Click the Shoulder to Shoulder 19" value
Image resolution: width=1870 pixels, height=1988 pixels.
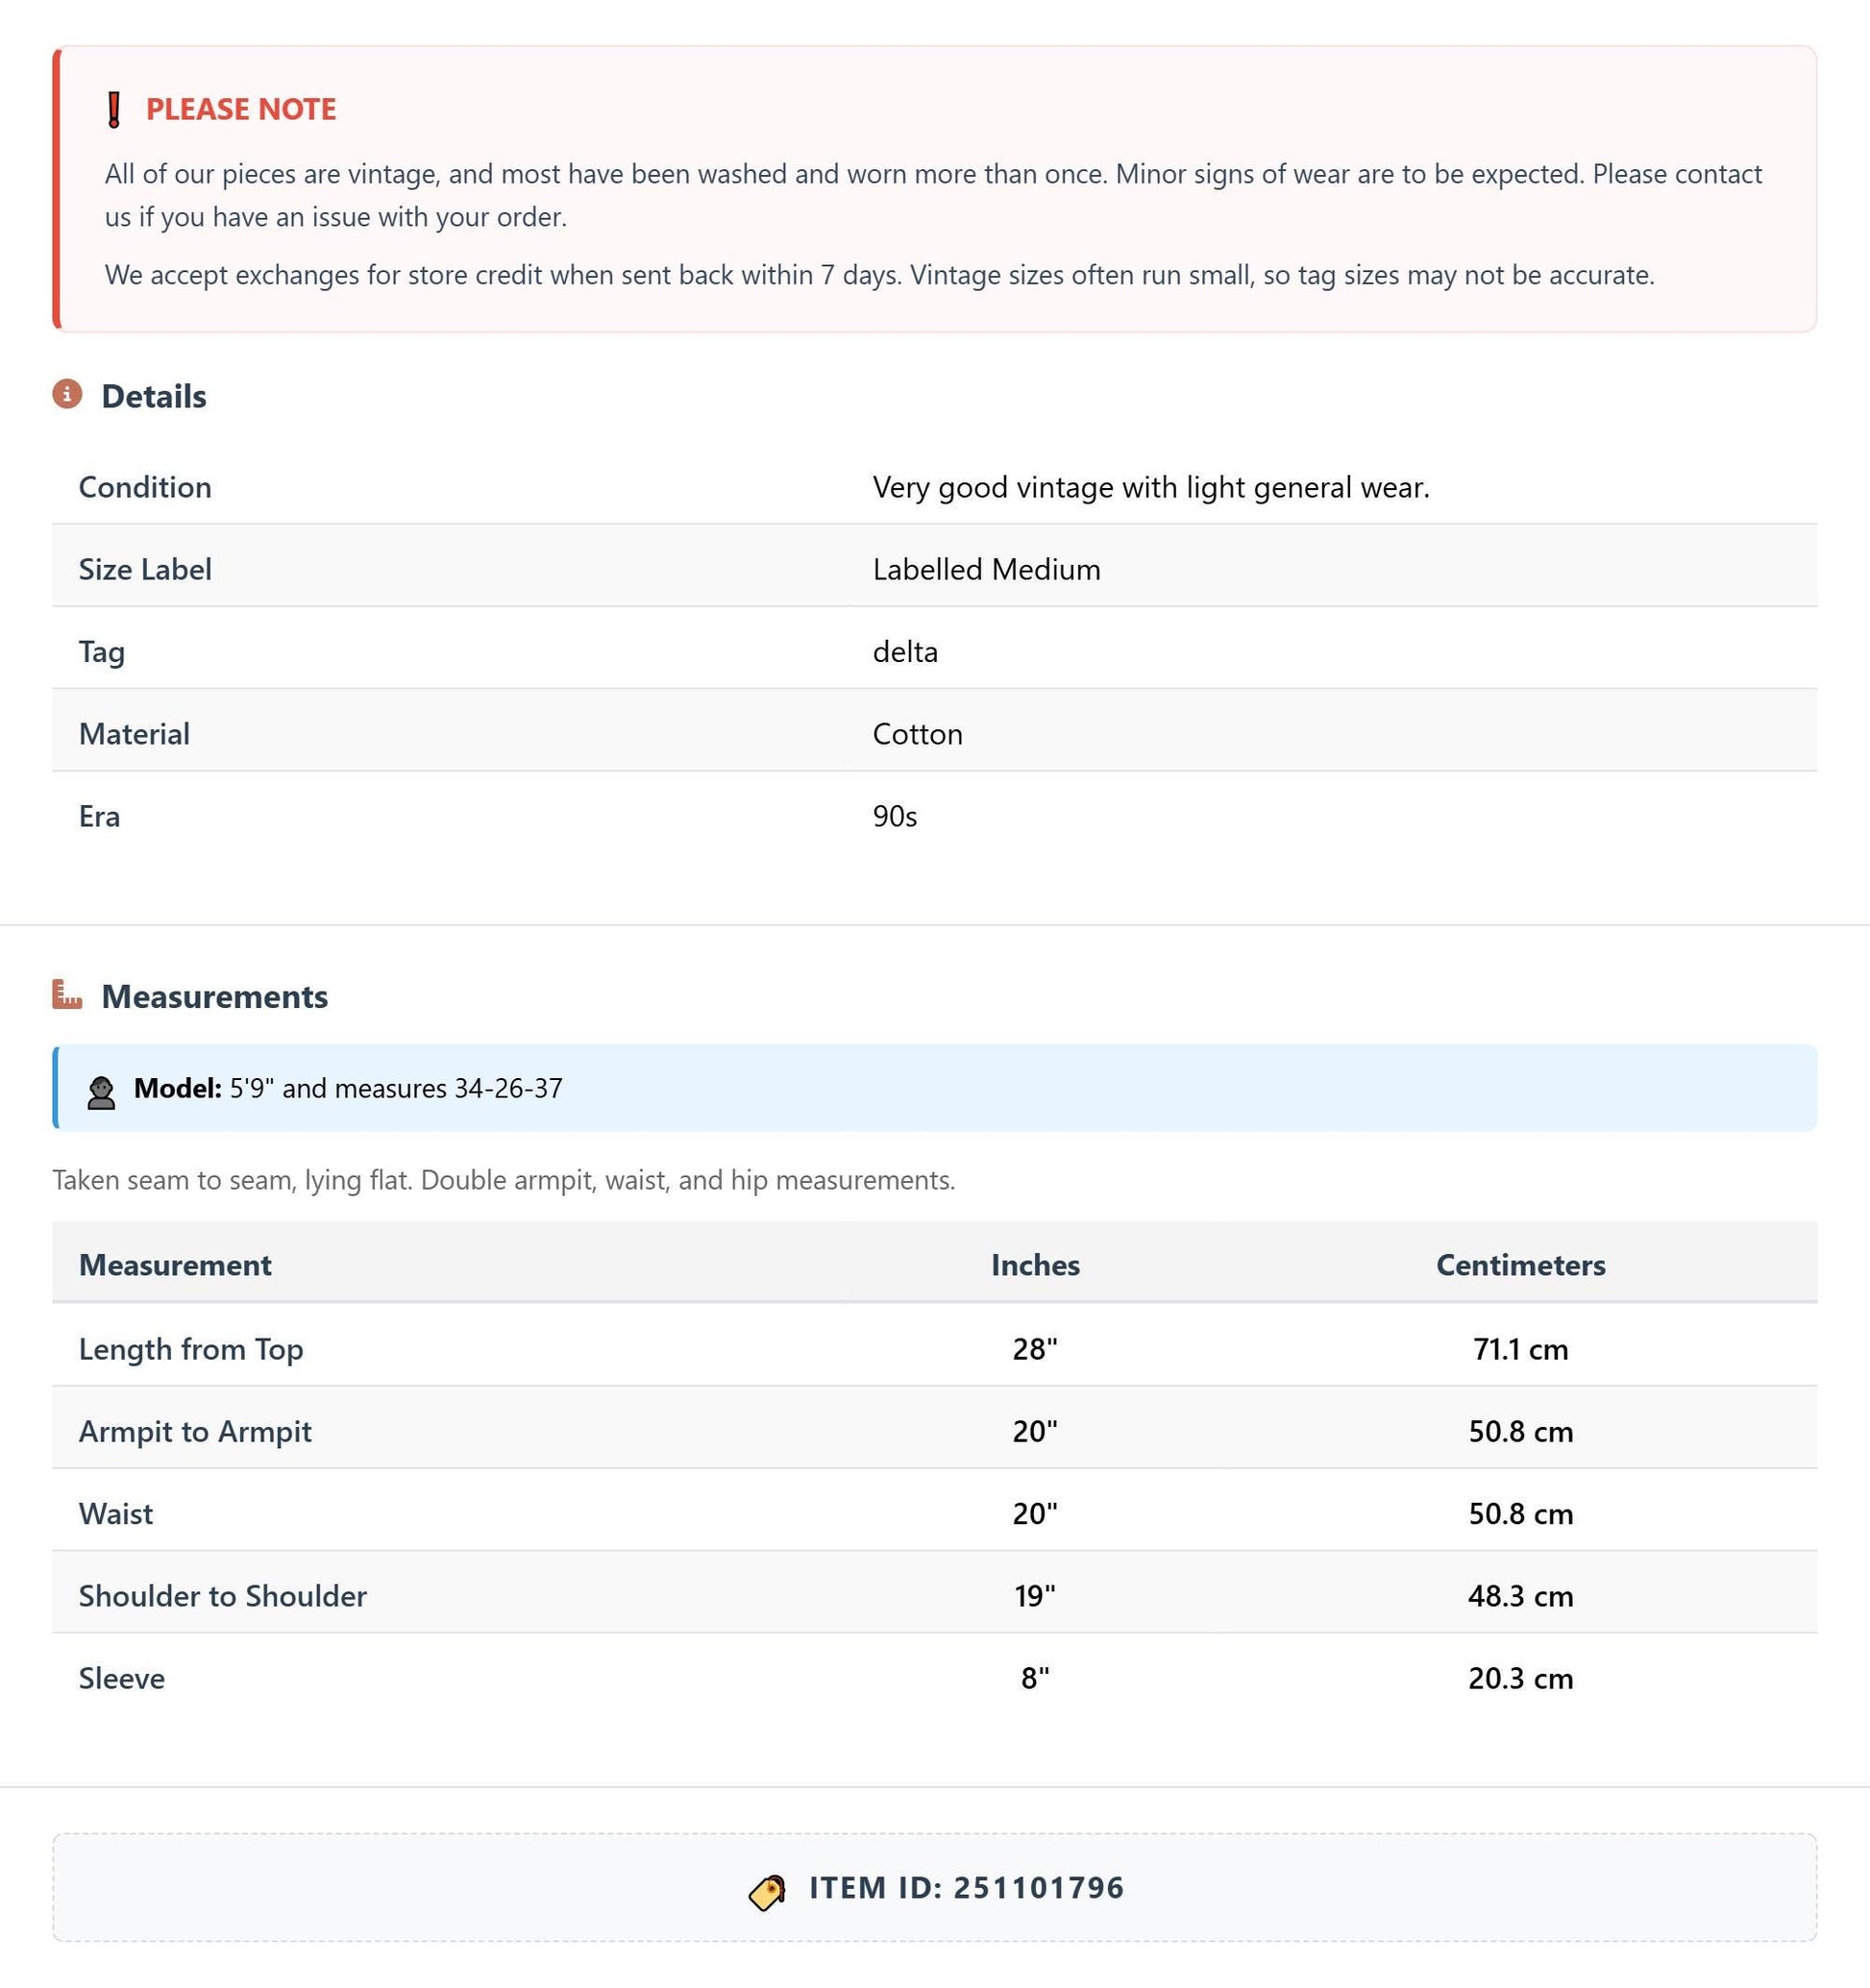(x=1035, y=1595)
